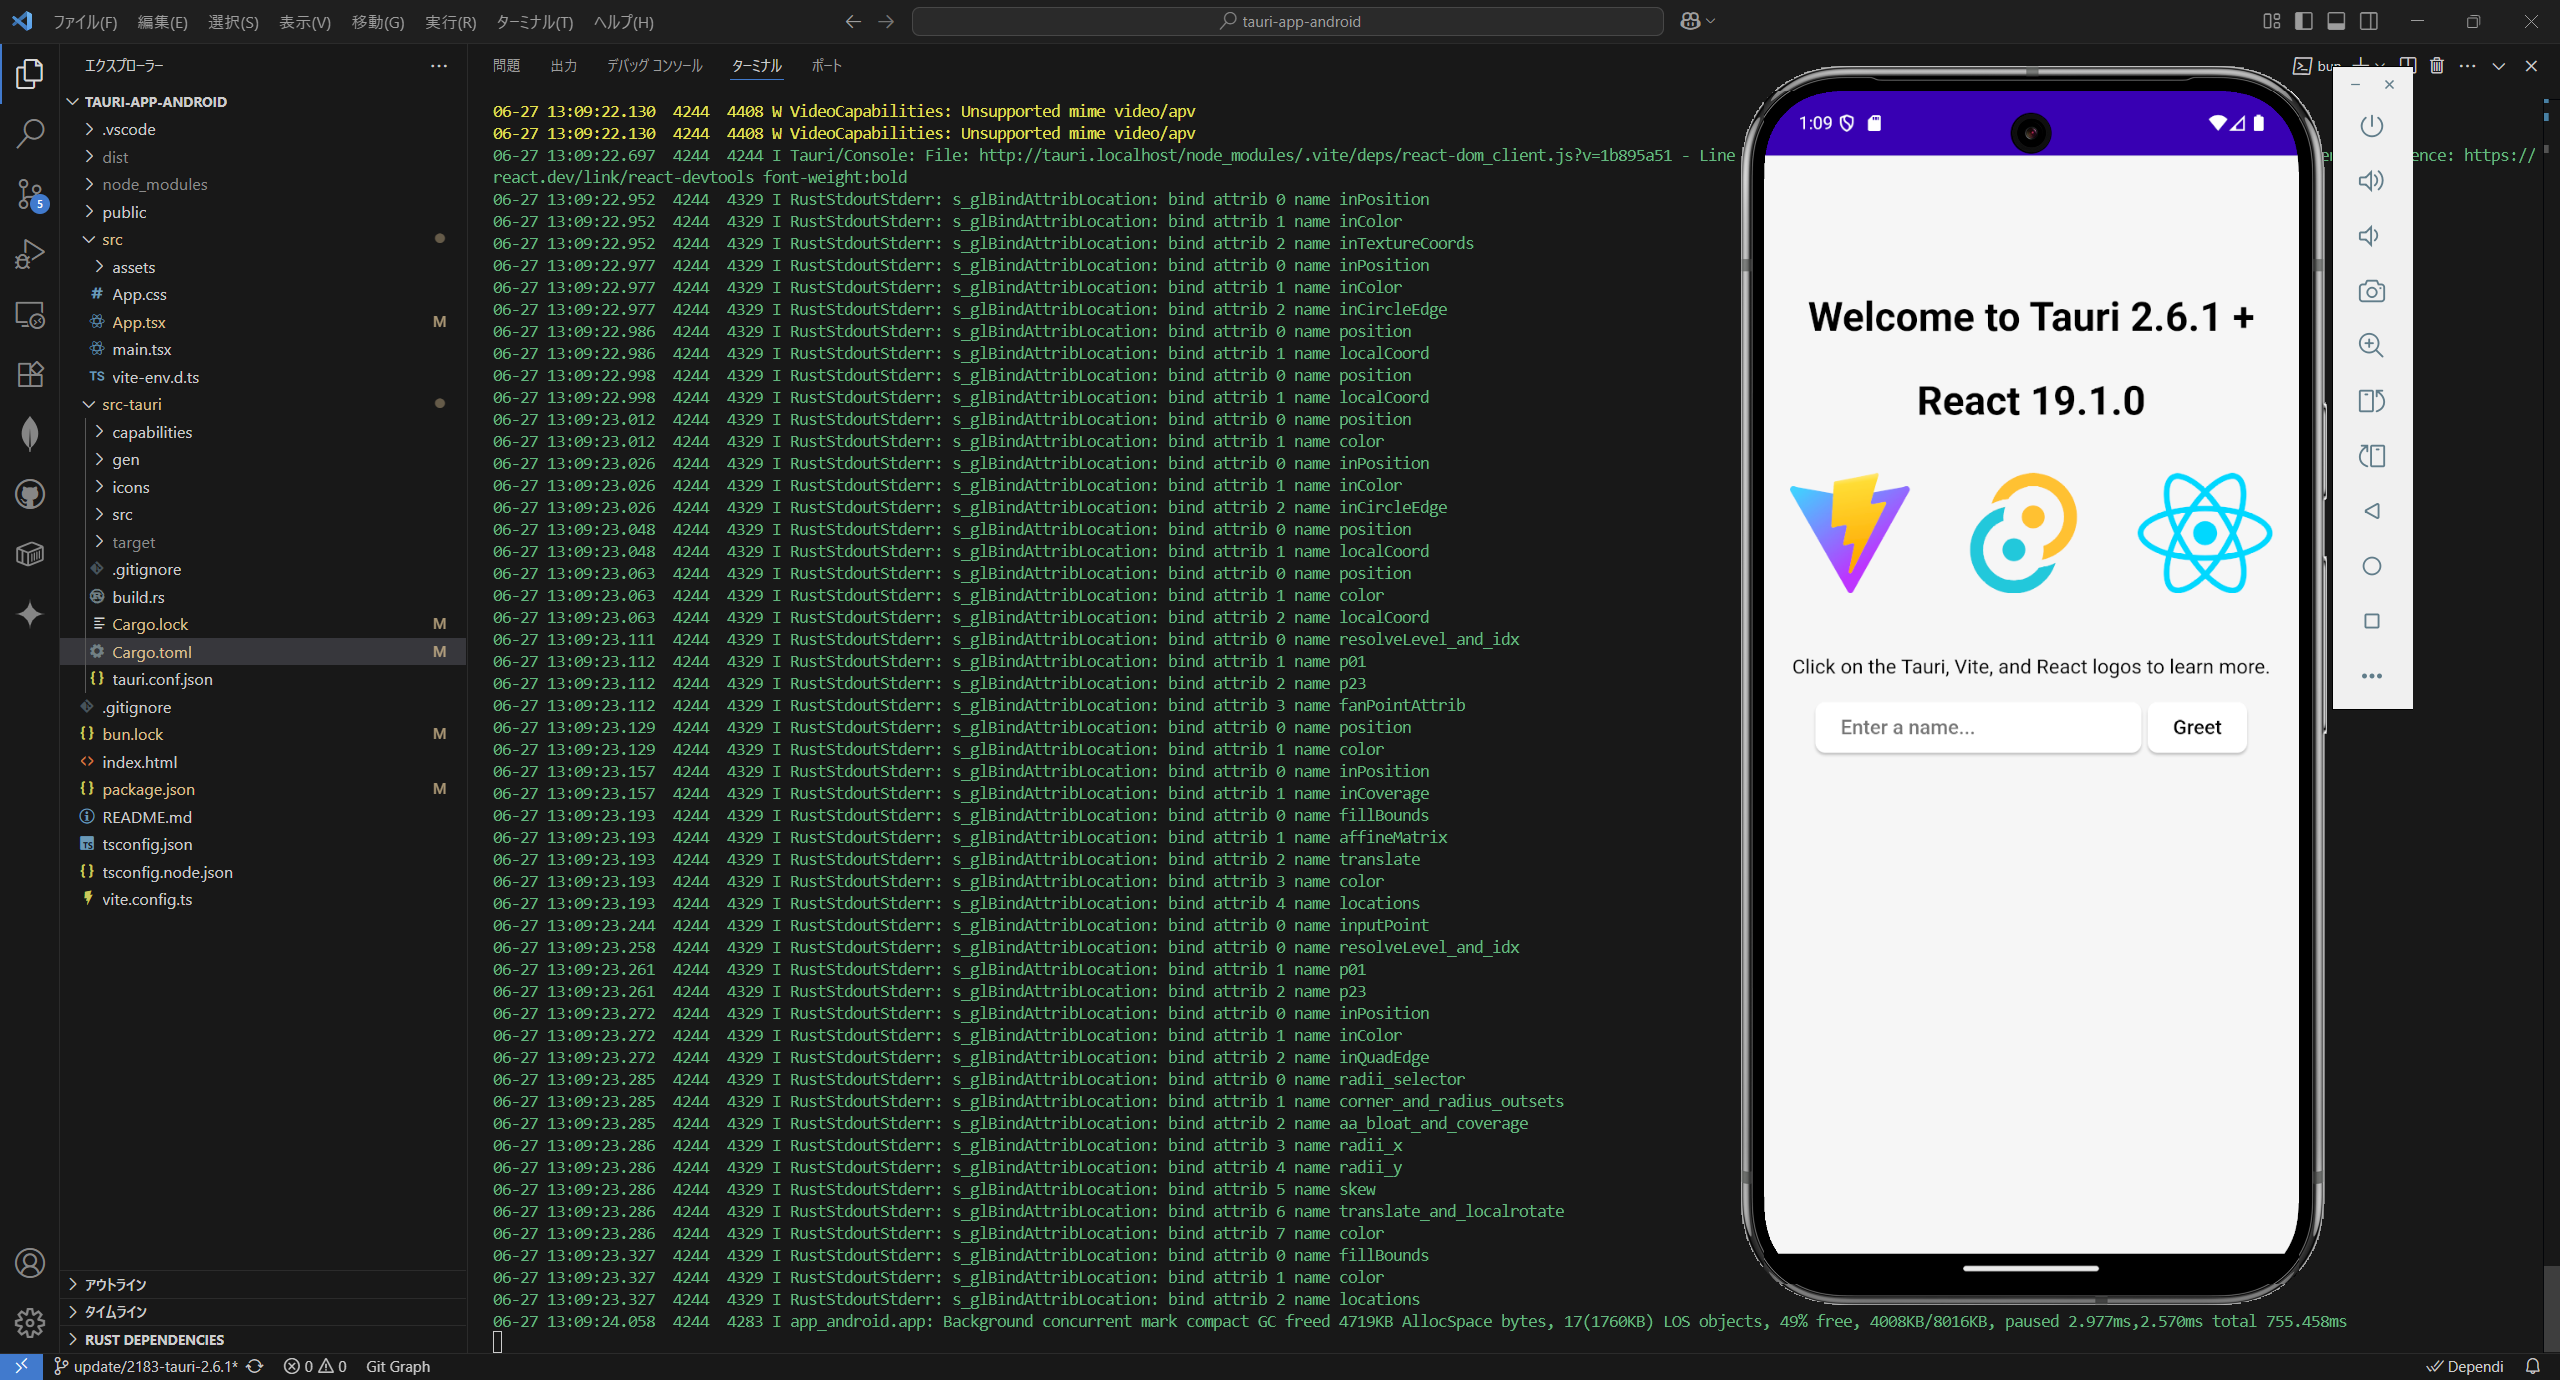
Task: Open ターミナル(T) menu
Action: coord(534,21)
